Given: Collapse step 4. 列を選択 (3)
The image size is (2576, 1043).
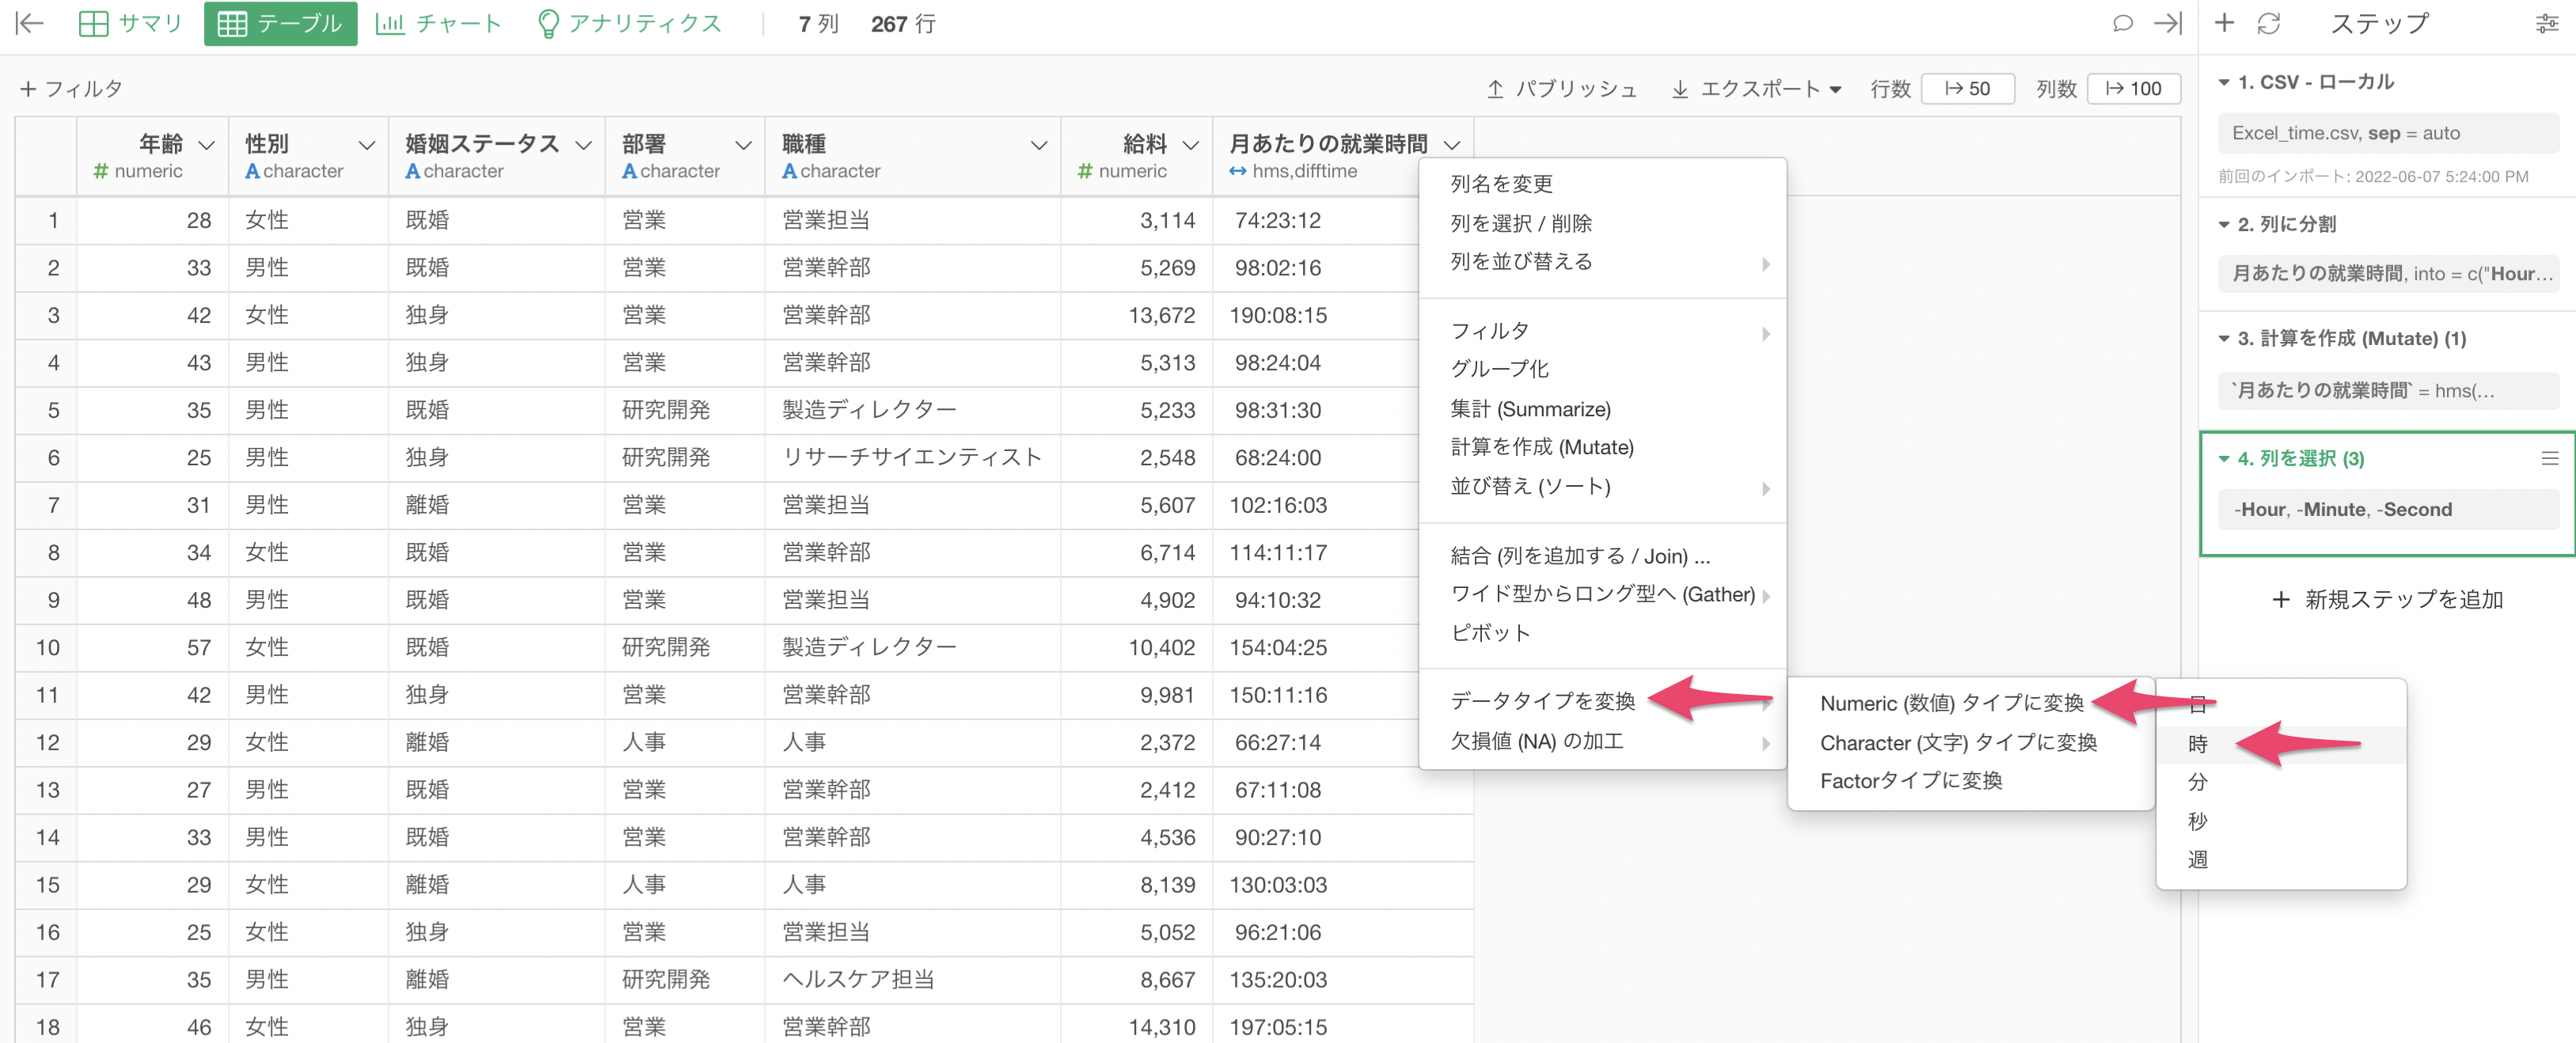Looking at the screenshot, I should [2224, 459].
